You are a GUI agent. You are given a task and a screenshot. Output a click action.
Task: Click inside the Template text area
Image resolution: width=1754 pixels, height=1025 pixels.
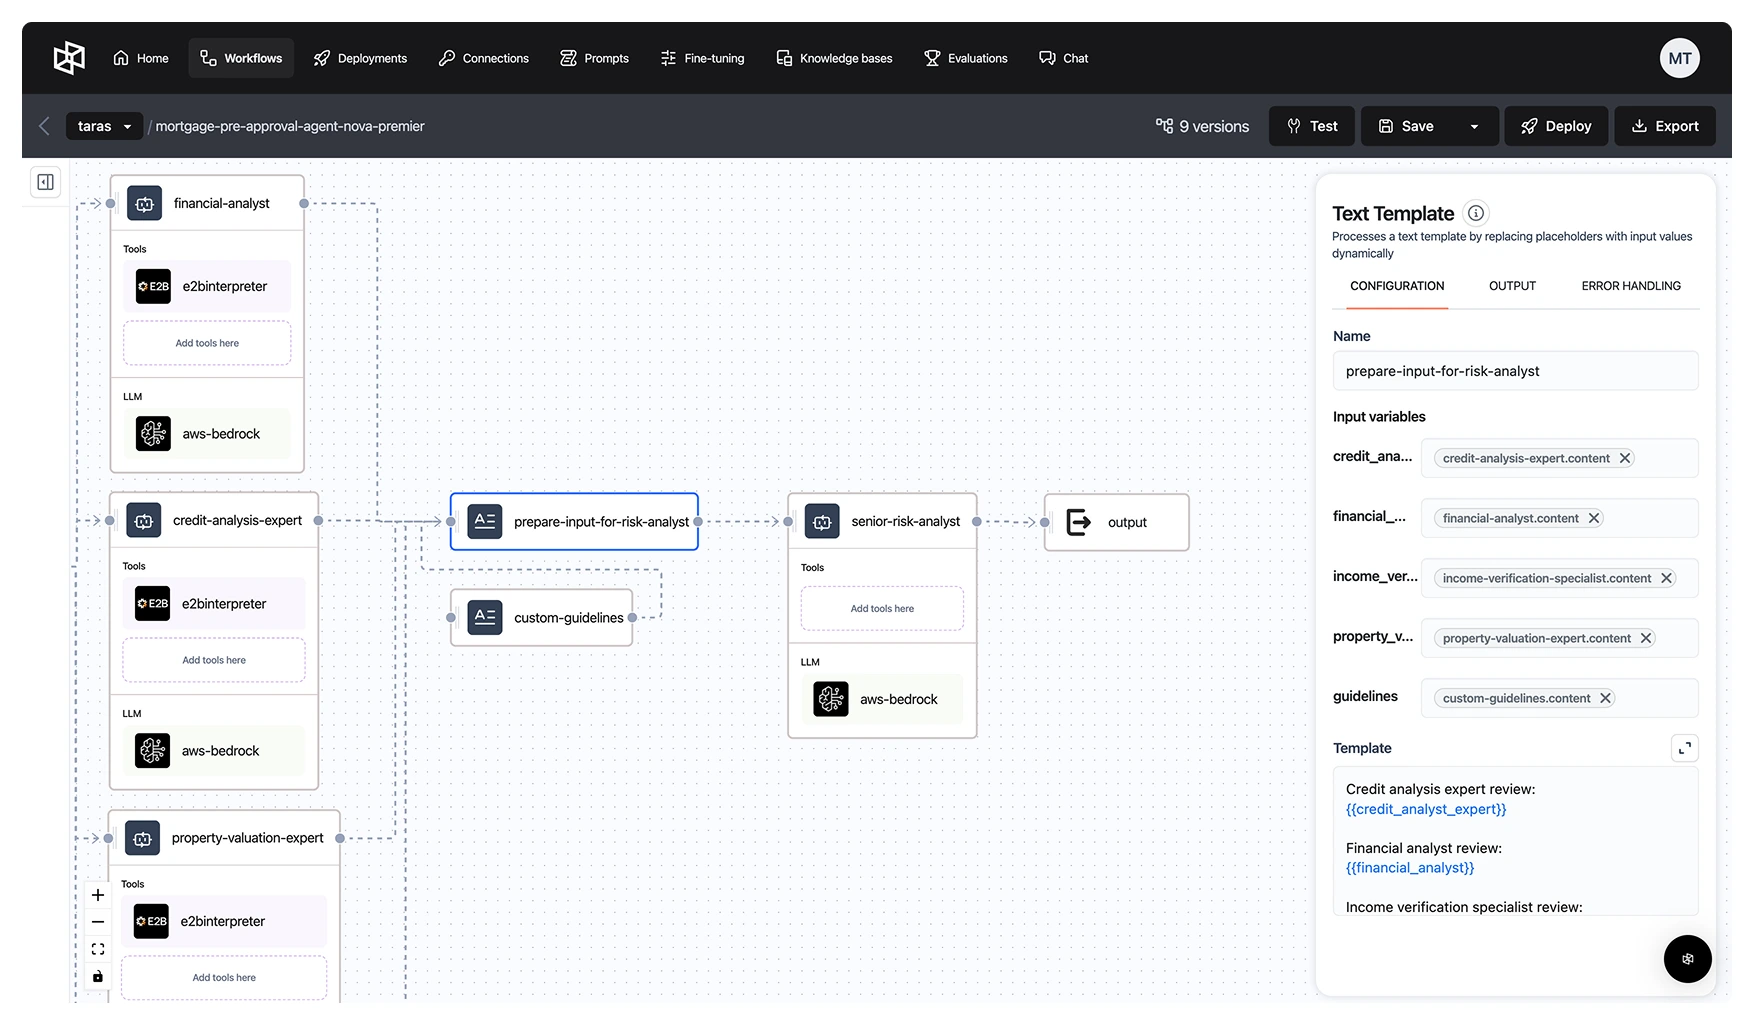click(x=1515, y=840)
